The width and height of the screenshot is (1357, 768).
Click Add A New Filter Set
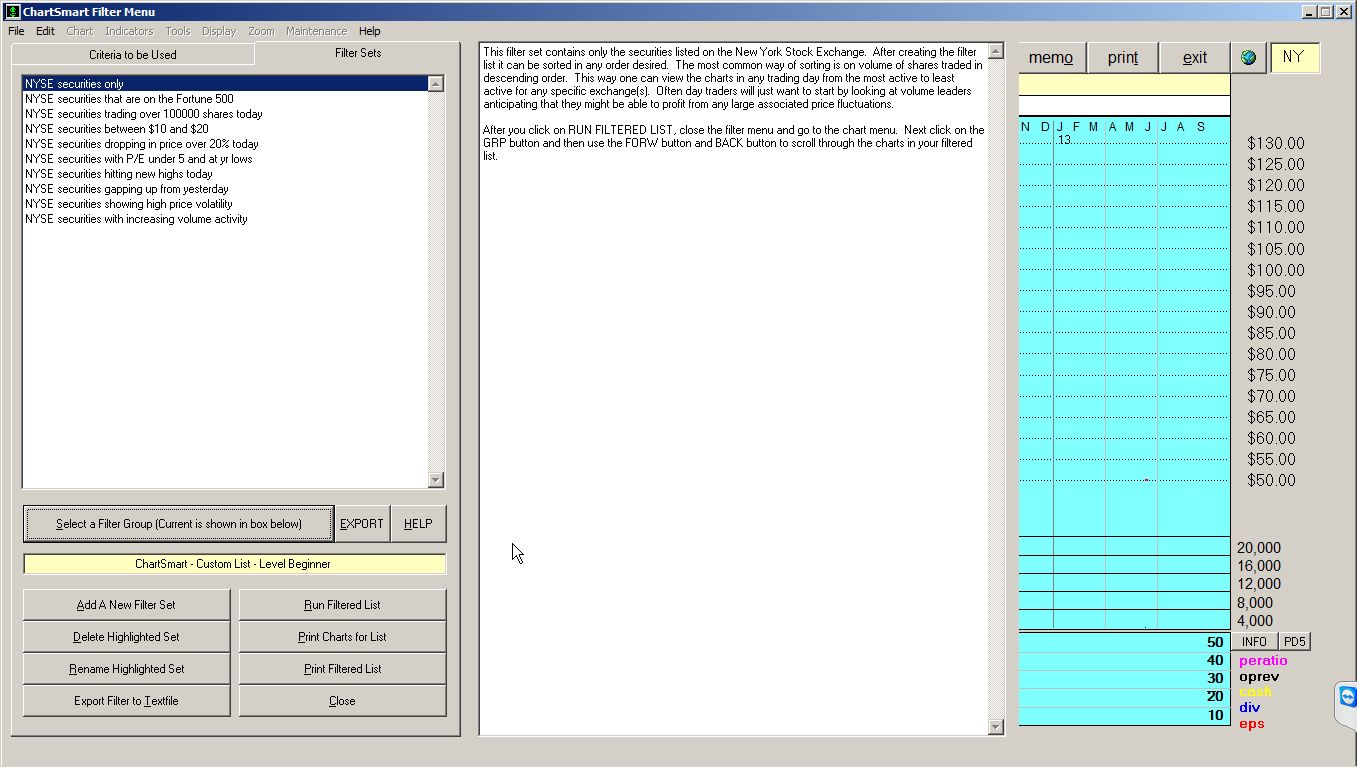click(126, 605)
